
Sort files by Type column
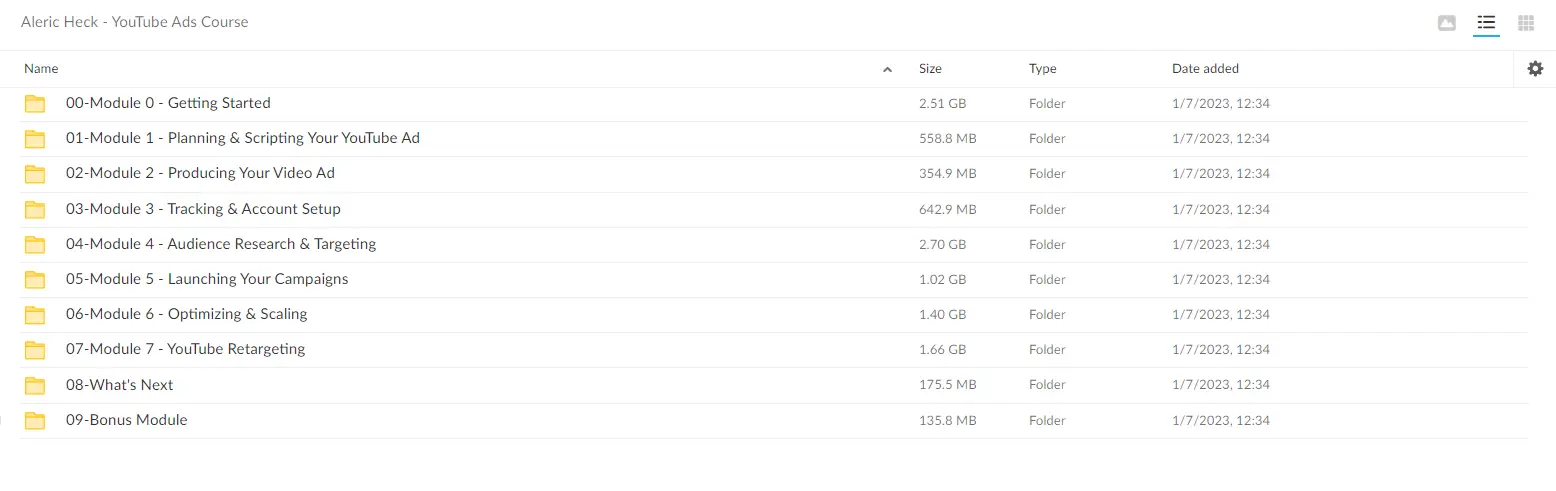click(1042, 69)
